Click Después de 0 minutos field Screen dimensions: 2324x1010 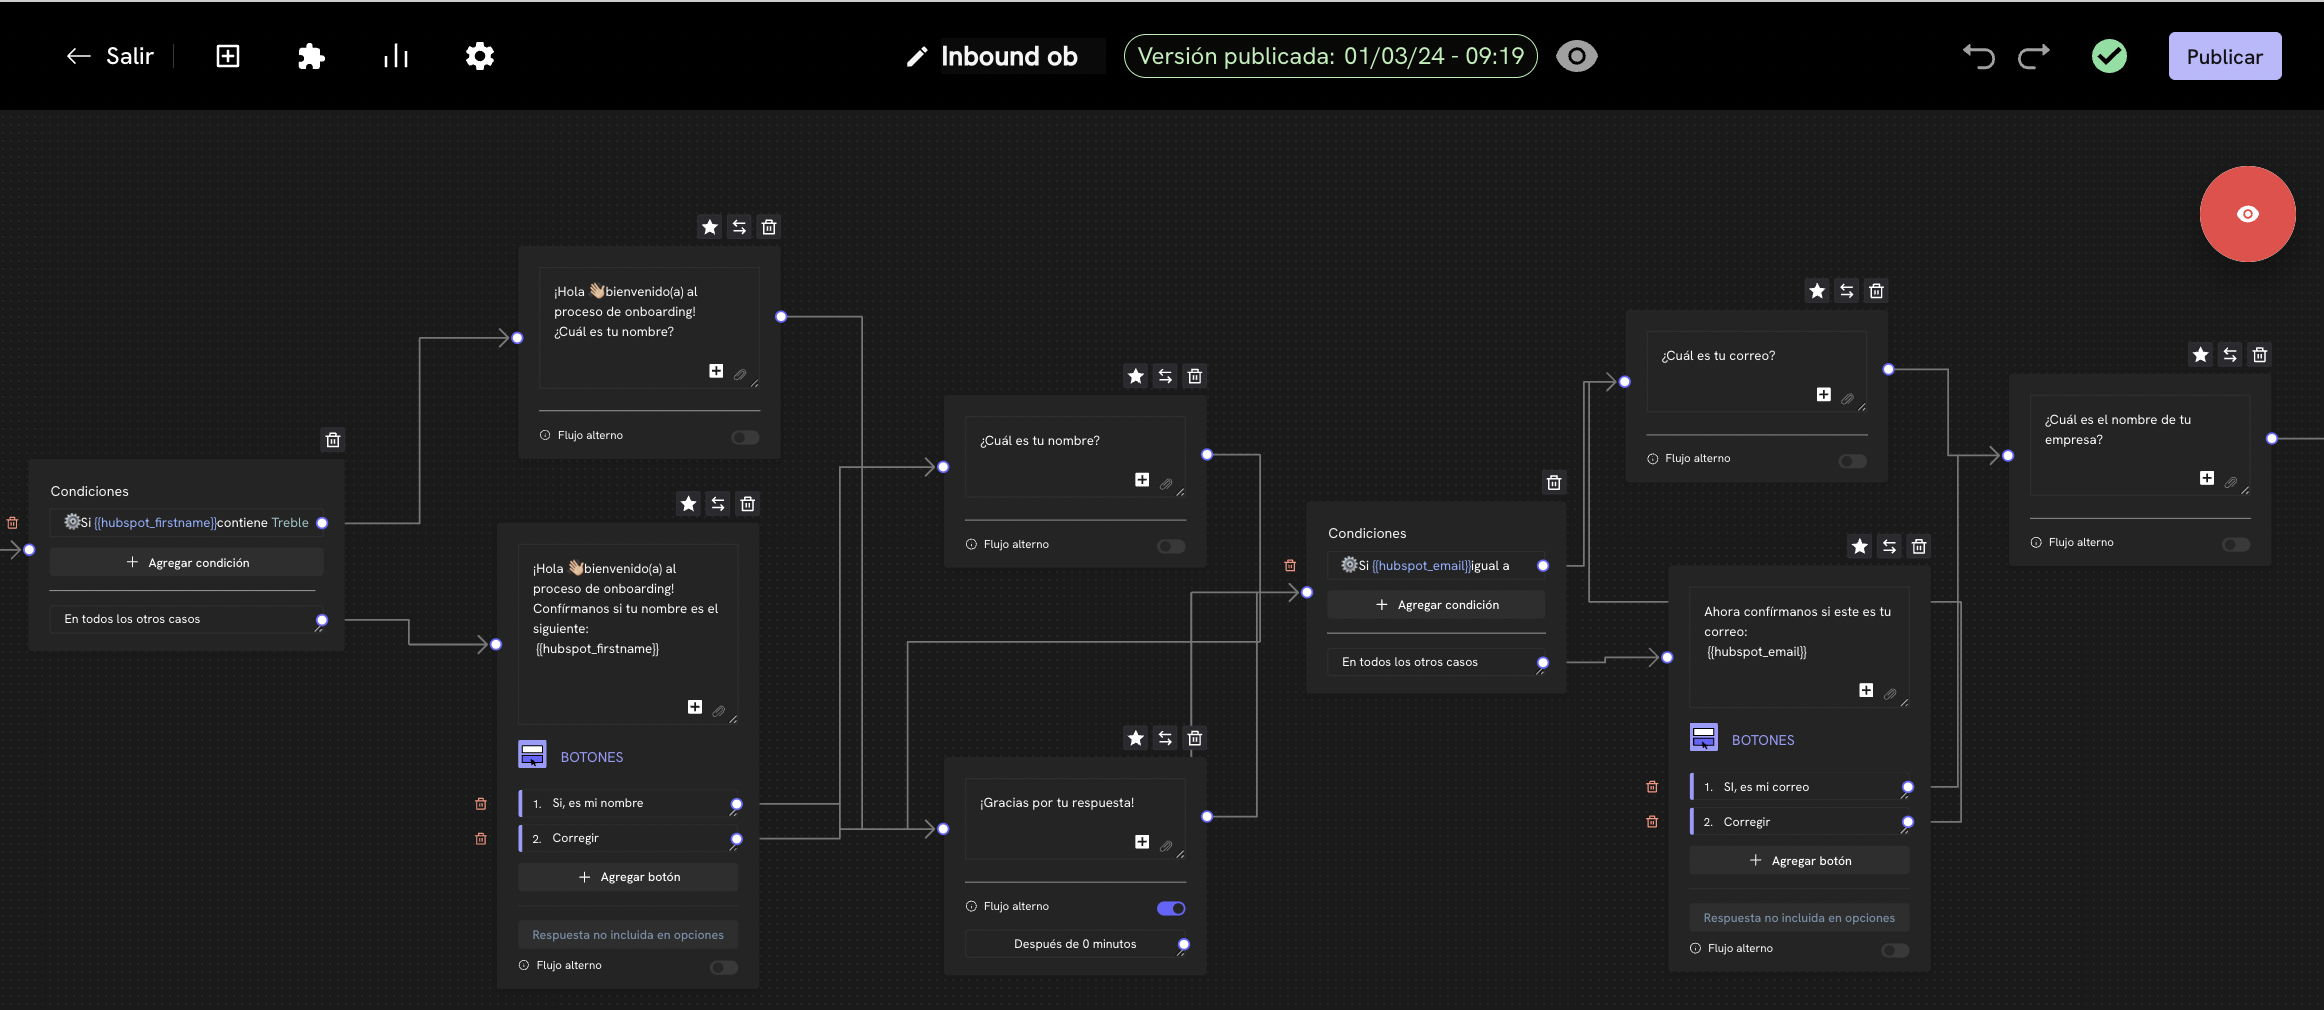1075,944
